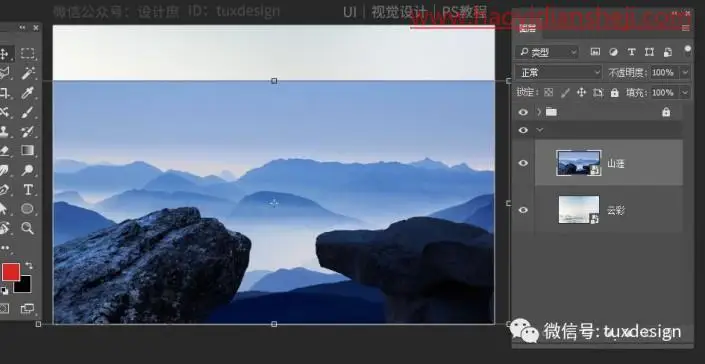Screen dimensions: 705x364
Task: Select the Eyedropper tool
Action: tap(28, 93)
